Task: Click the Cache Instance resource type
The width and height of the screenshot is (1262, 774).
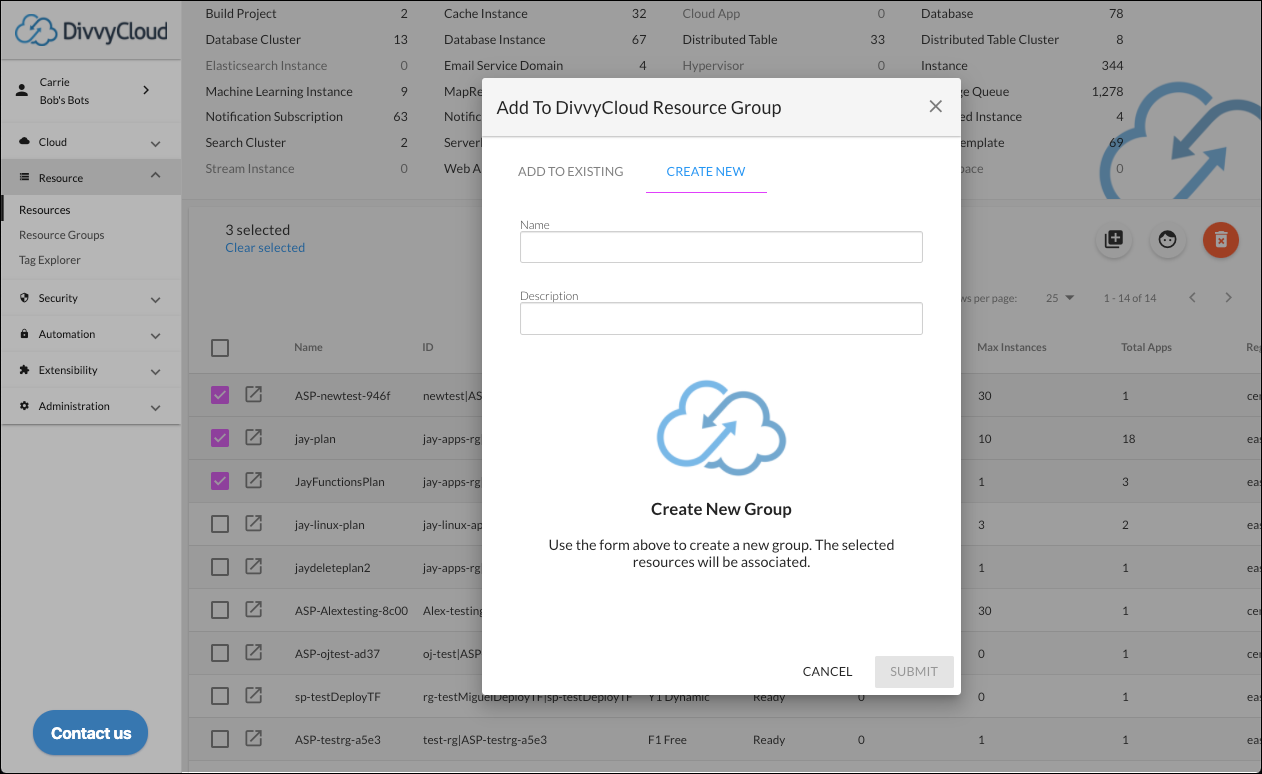Action: [x=486, y=14]
